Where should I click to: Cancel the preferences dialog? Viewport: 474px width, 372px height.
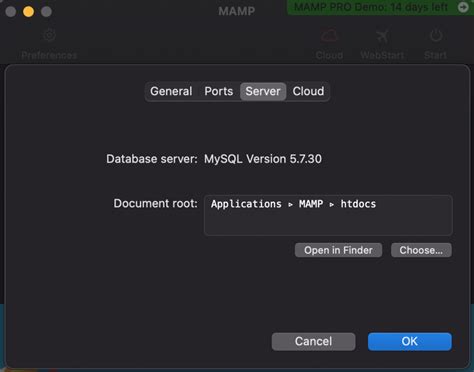pyautogui.click(x=313, y=341)
